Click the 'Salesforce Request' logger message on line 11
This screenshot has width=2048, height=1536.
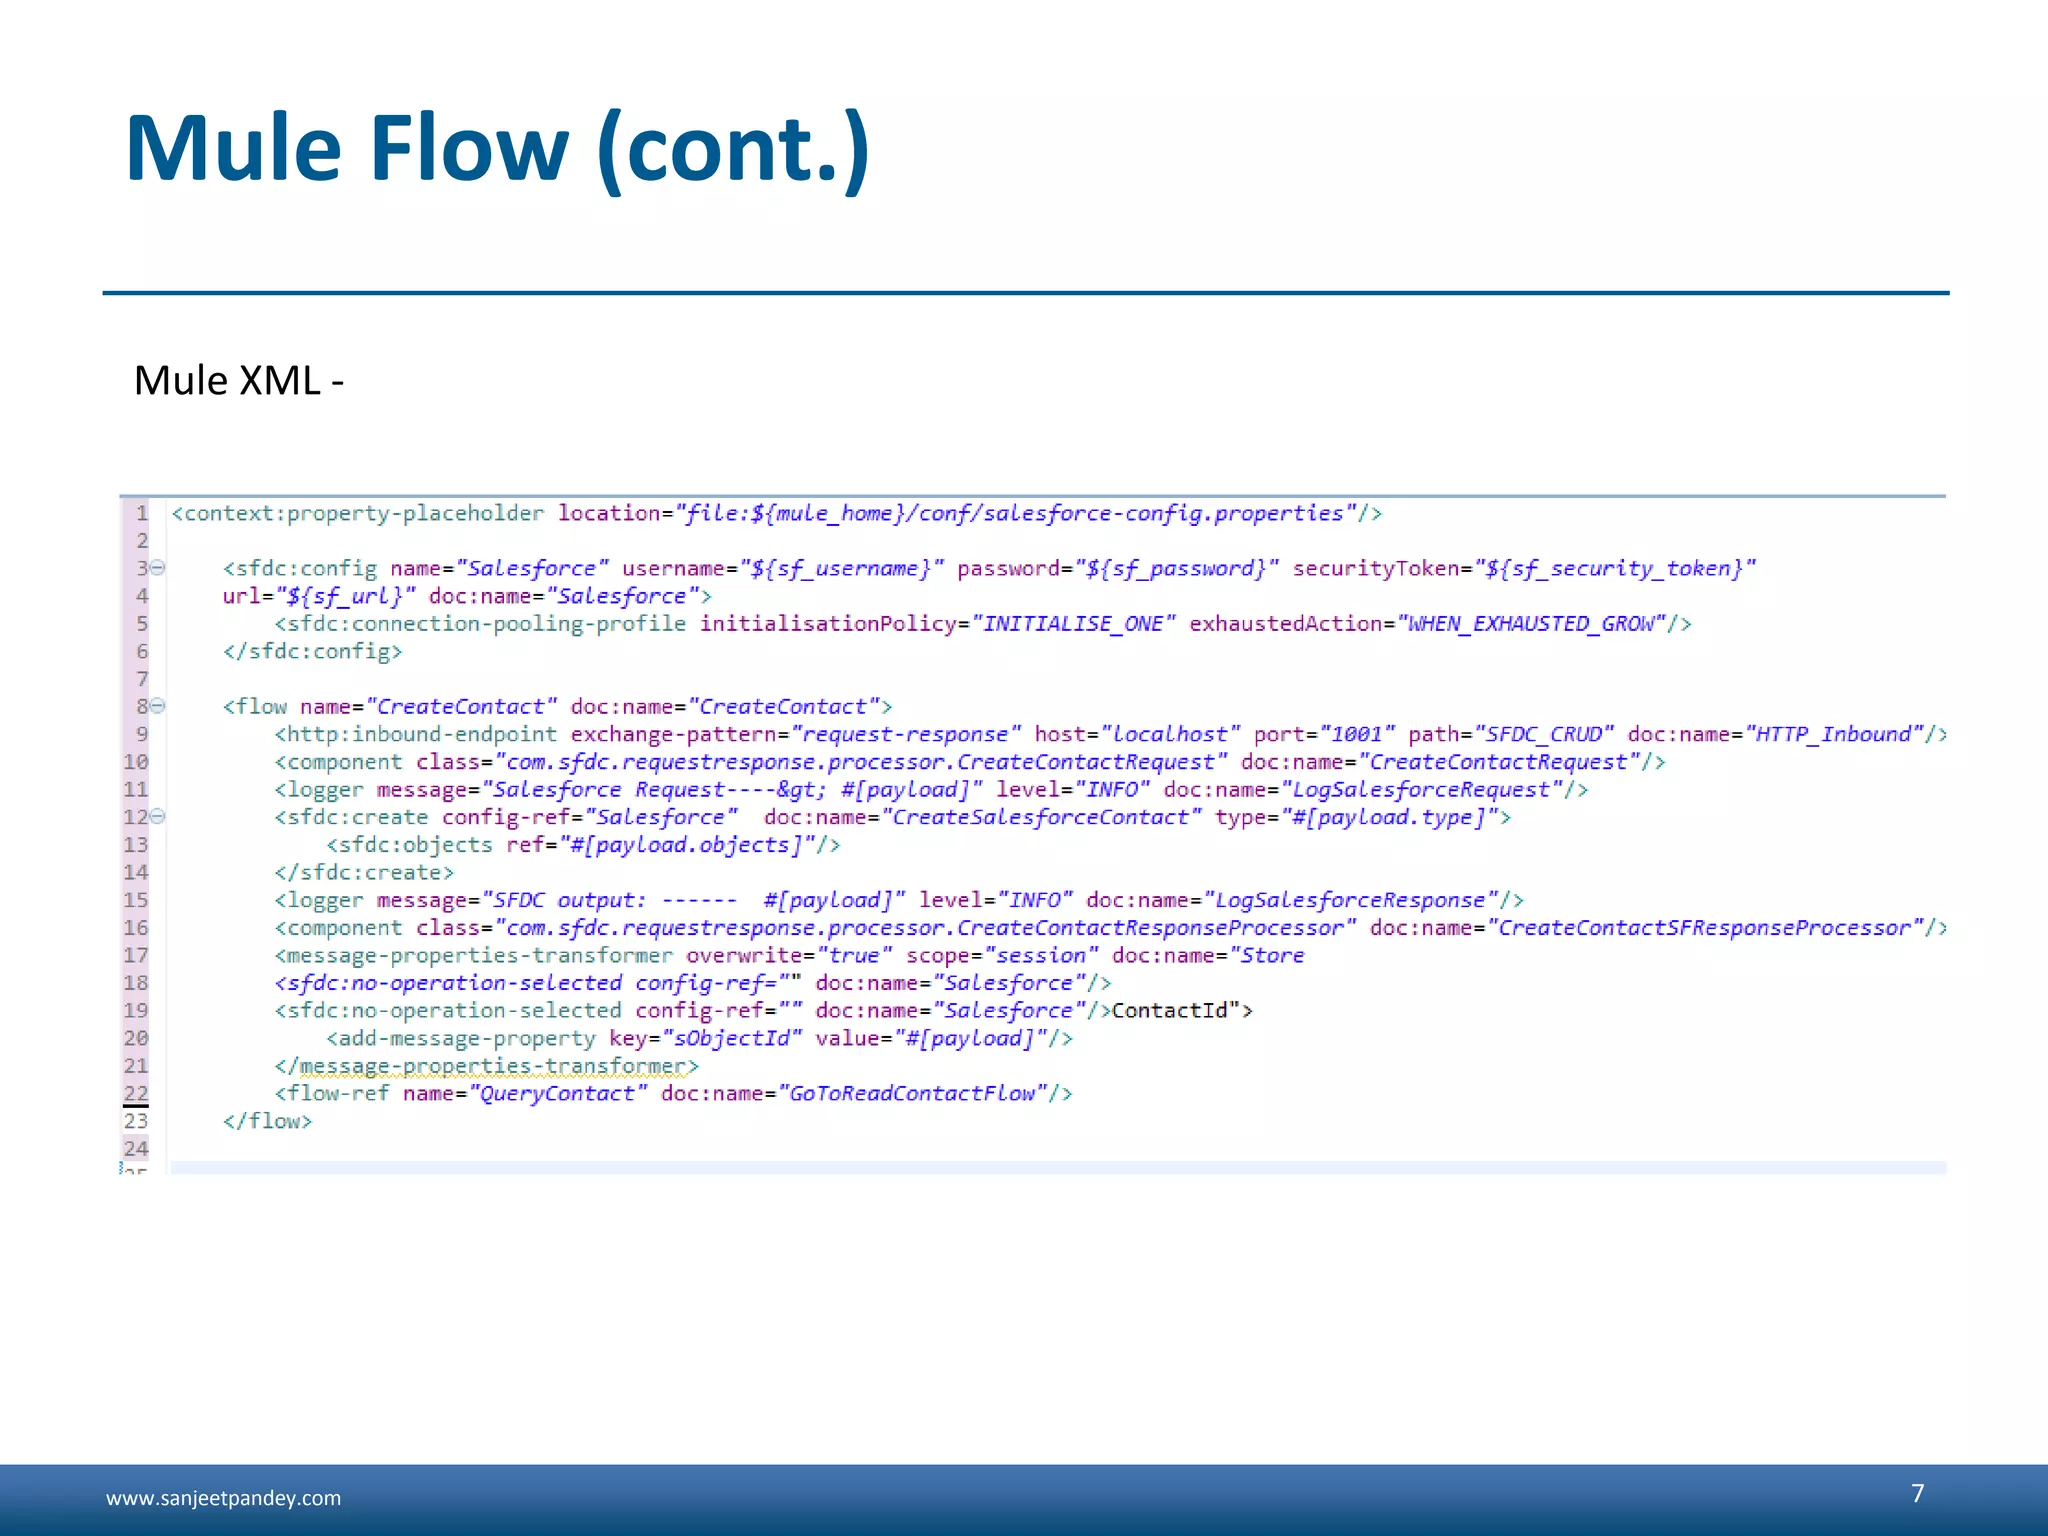[732, 790]
